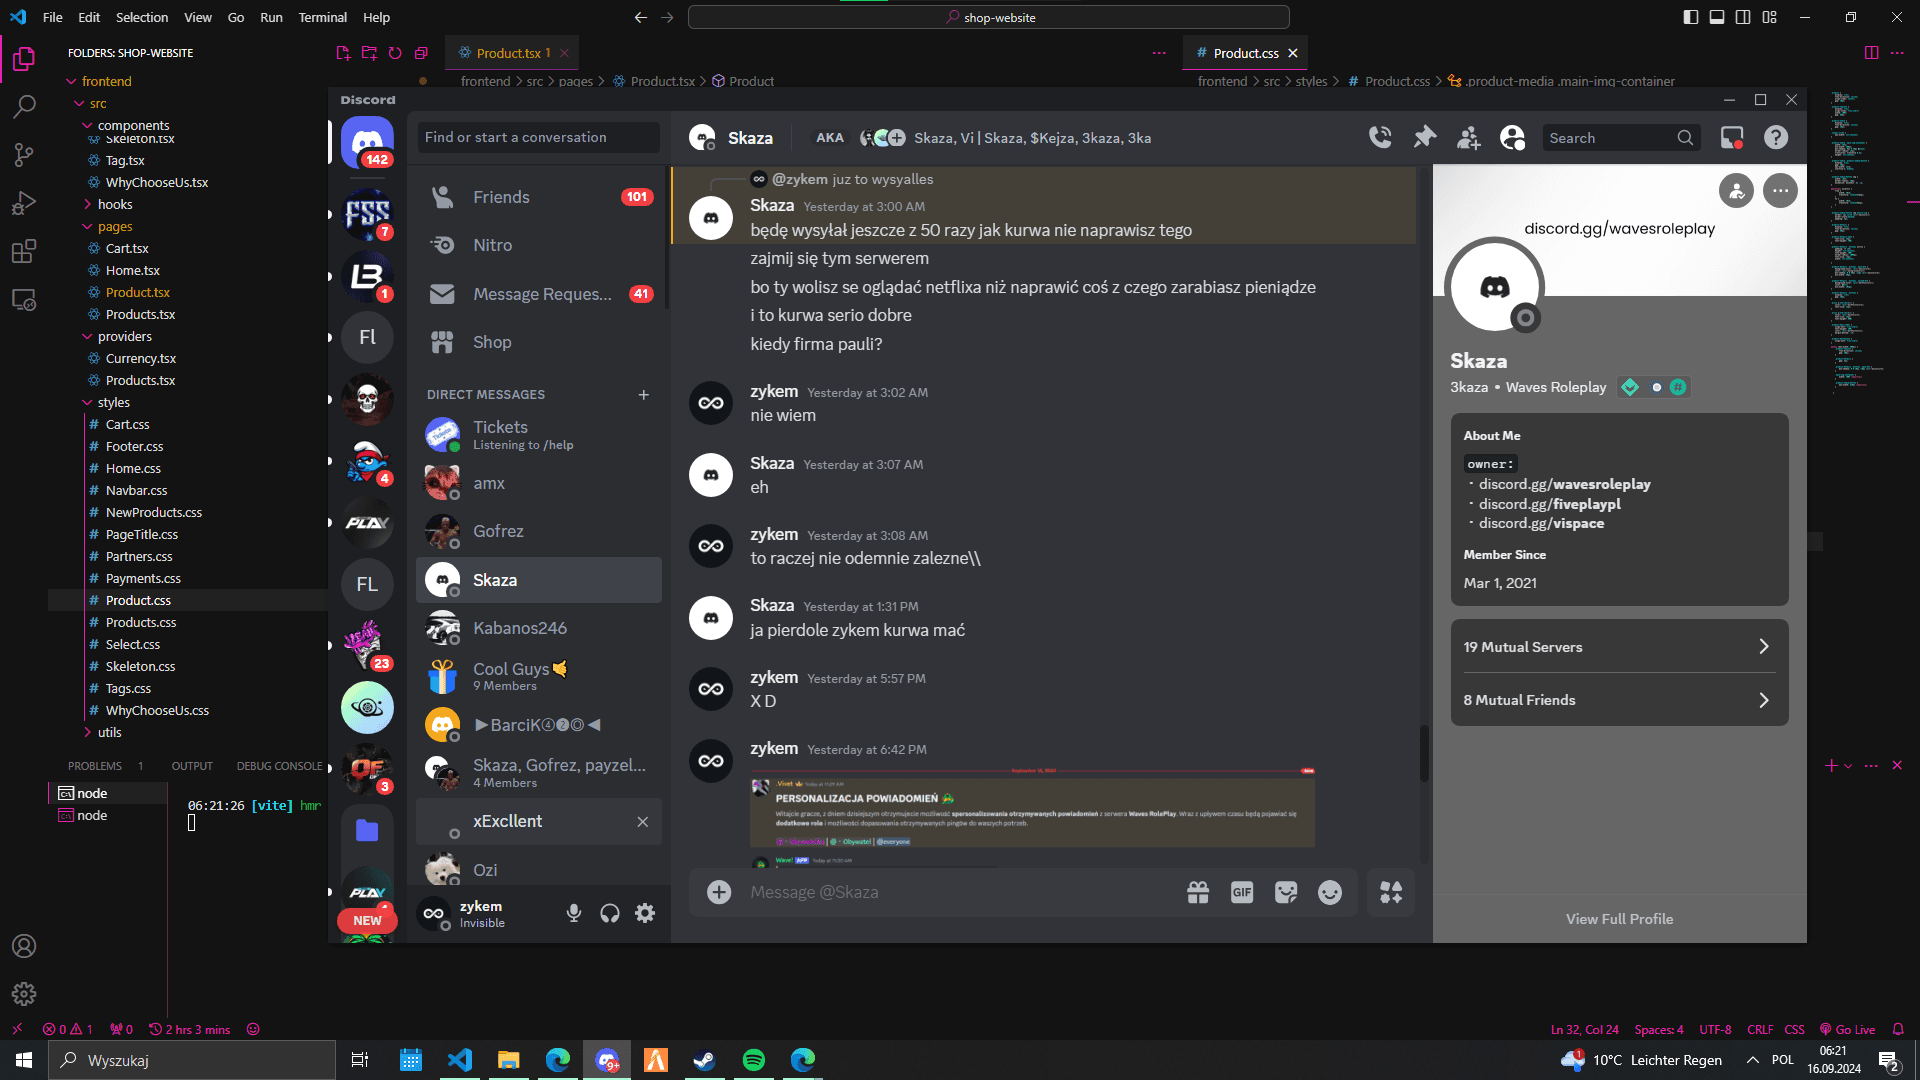Viewport: 1920px width, 1080px height.
Task: Open the sticker picker
Action: click(1286, 892)
